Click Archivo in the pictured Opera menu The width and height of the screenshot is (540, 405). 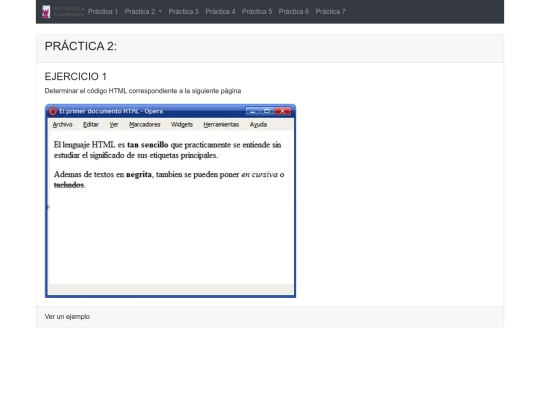point(62,125)
